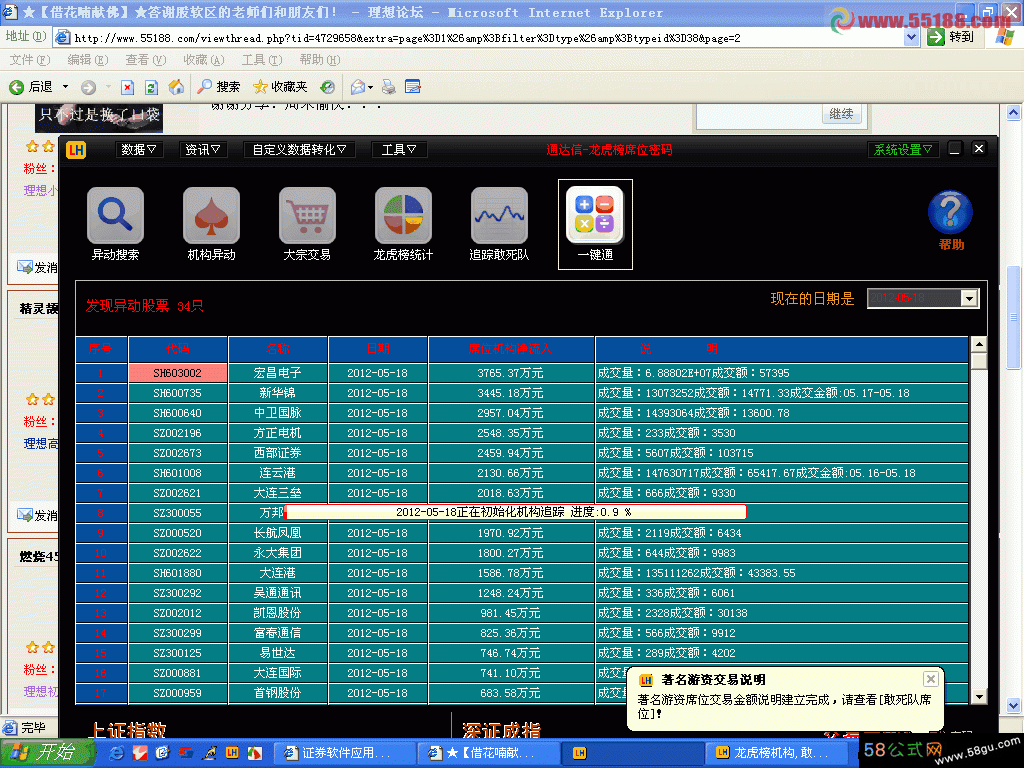Open the IE 文件 menu
Image resolution: width=1024 pixels, height=768 pixels.
pyautogui.click(x=29, y=60)
